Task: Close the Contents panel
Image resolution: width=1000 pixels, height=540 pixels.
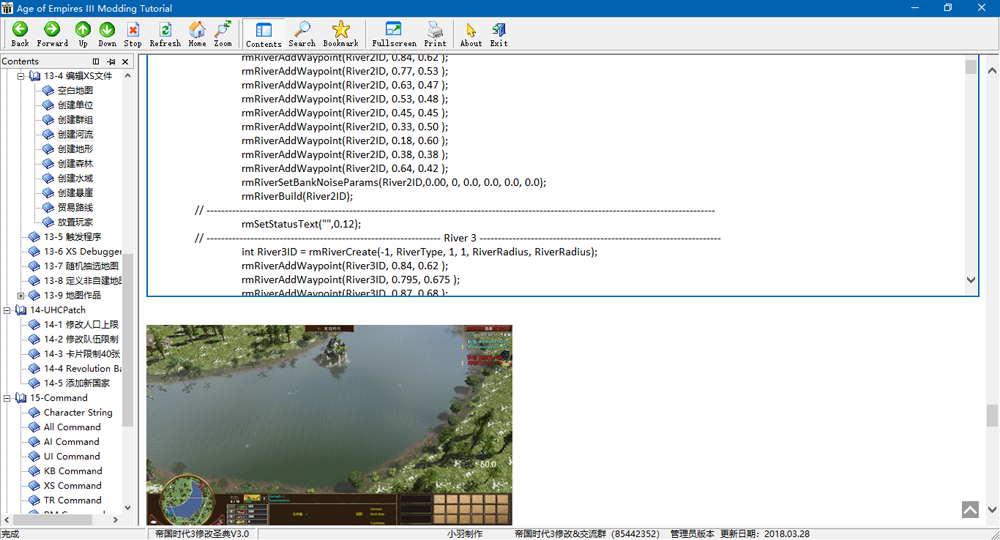Action: point(125,61)
